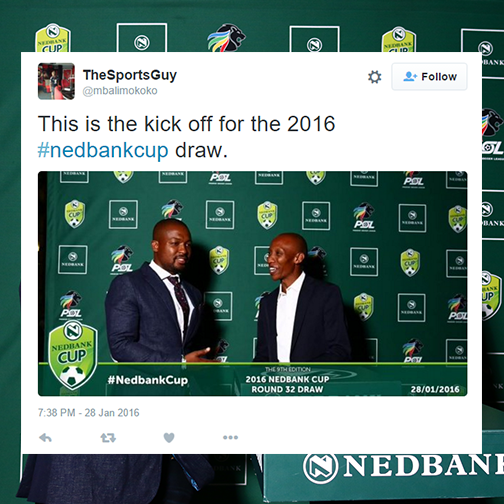Follow TheSportsGuy account
504x504 pixels.
(x=429, y=77)
